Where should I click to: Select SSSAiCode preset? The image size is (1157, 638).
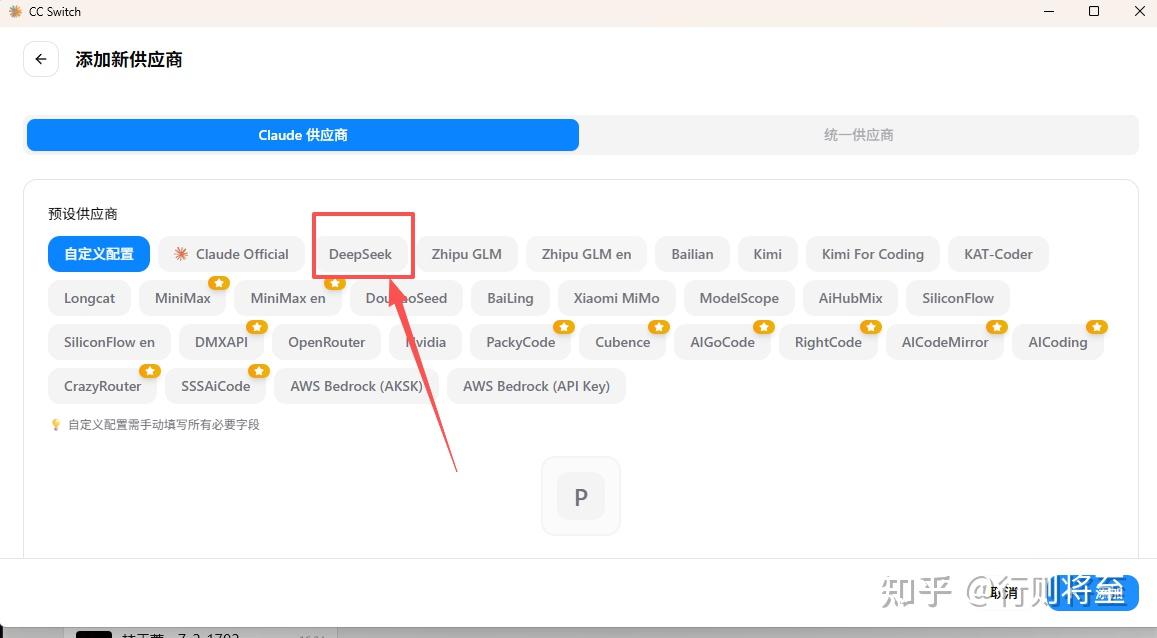[215, 386]
